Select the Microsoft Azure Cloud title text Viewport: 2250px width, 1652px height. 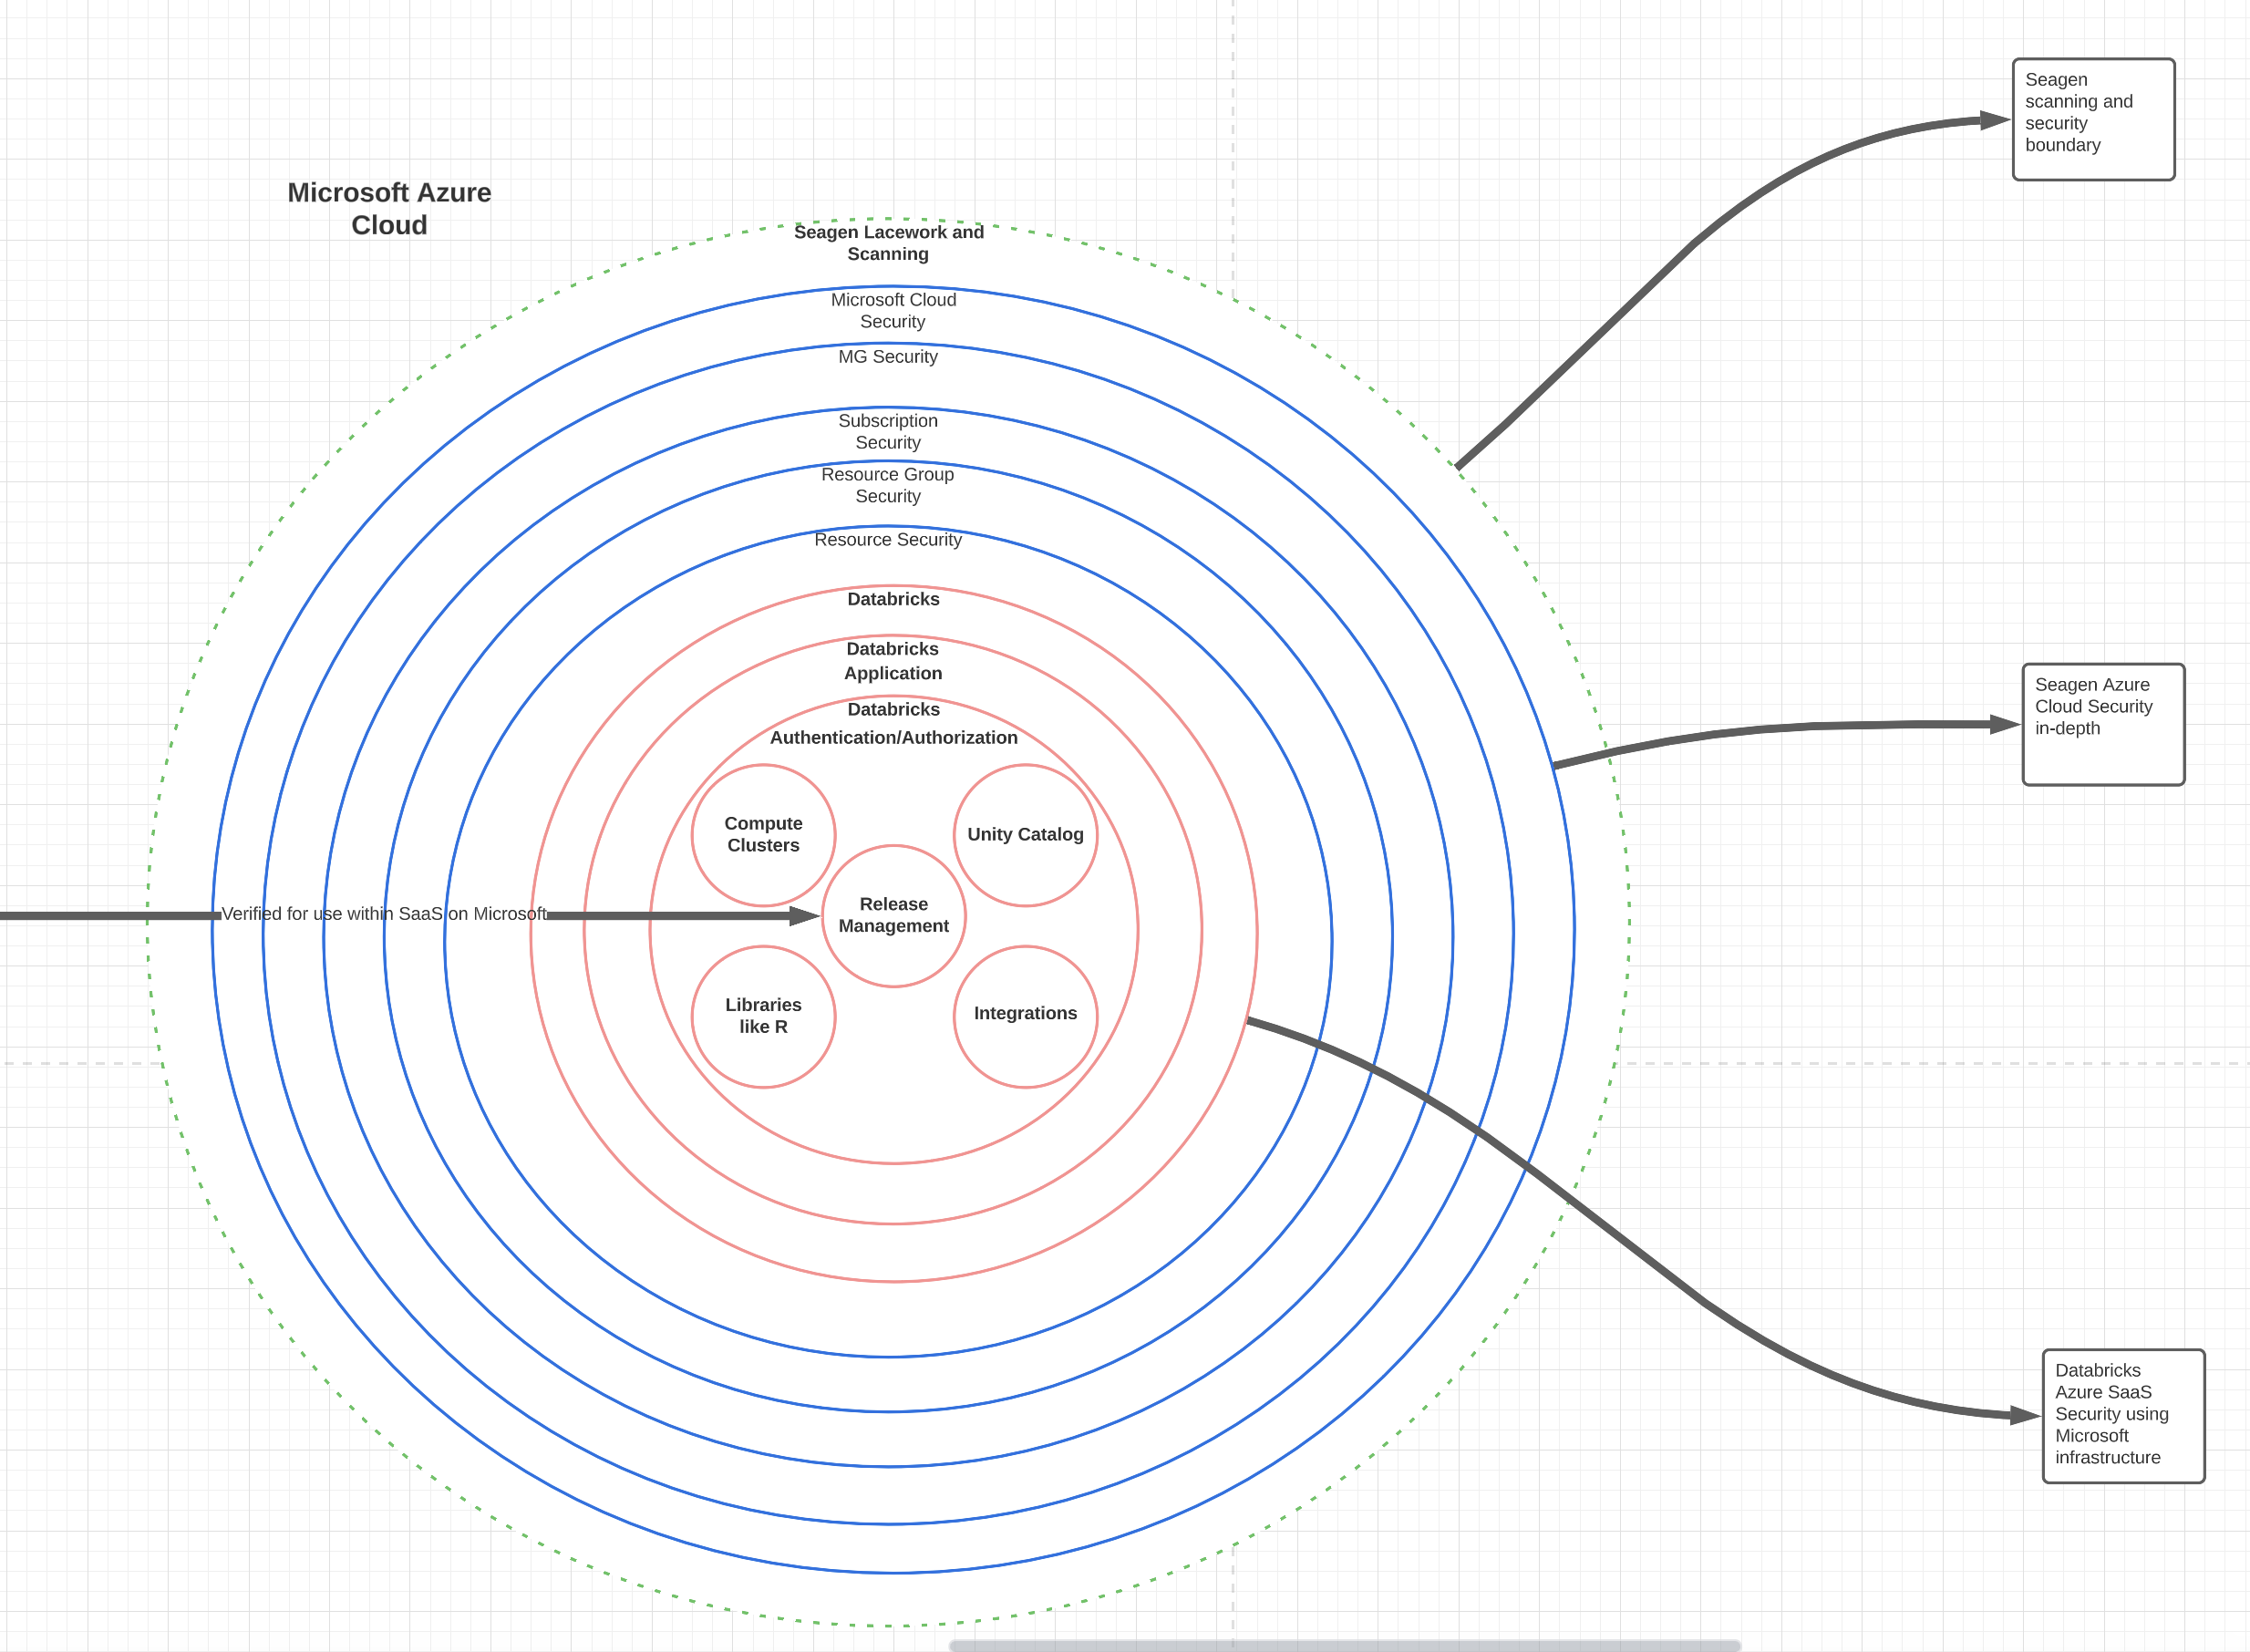(389, 208)
